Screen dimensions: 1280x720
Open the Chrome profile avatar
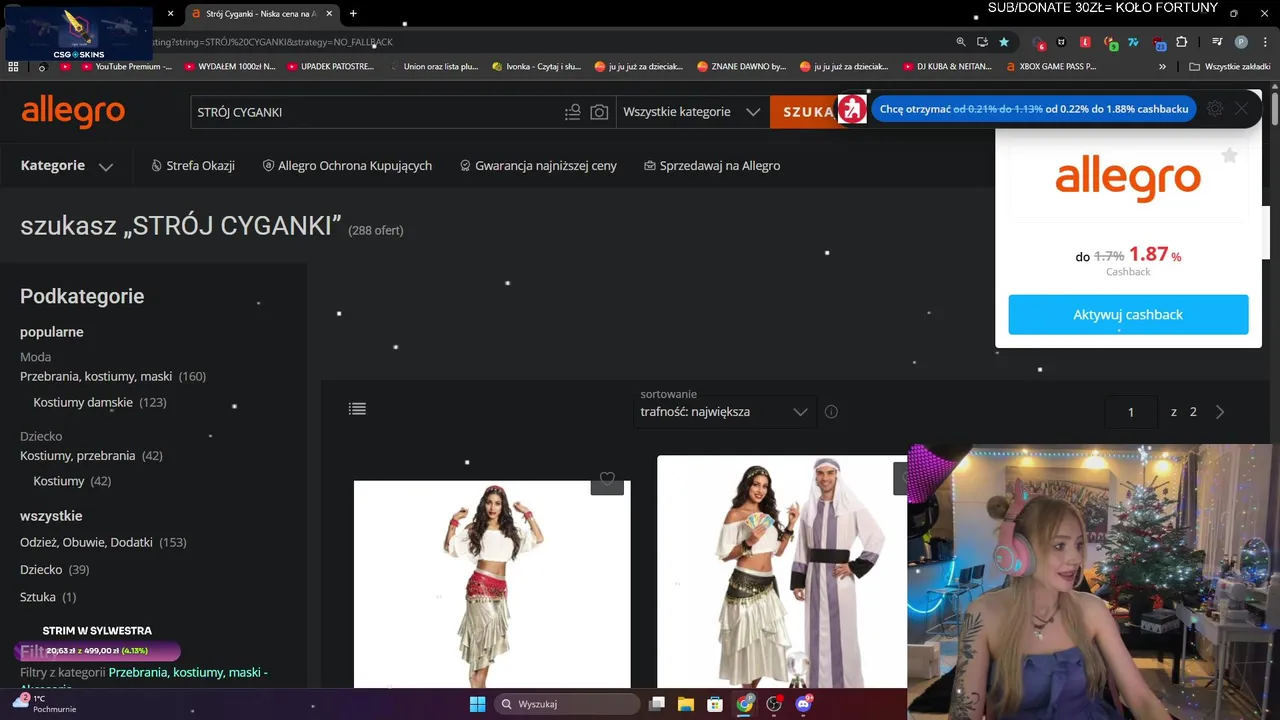coord(1241,42)
